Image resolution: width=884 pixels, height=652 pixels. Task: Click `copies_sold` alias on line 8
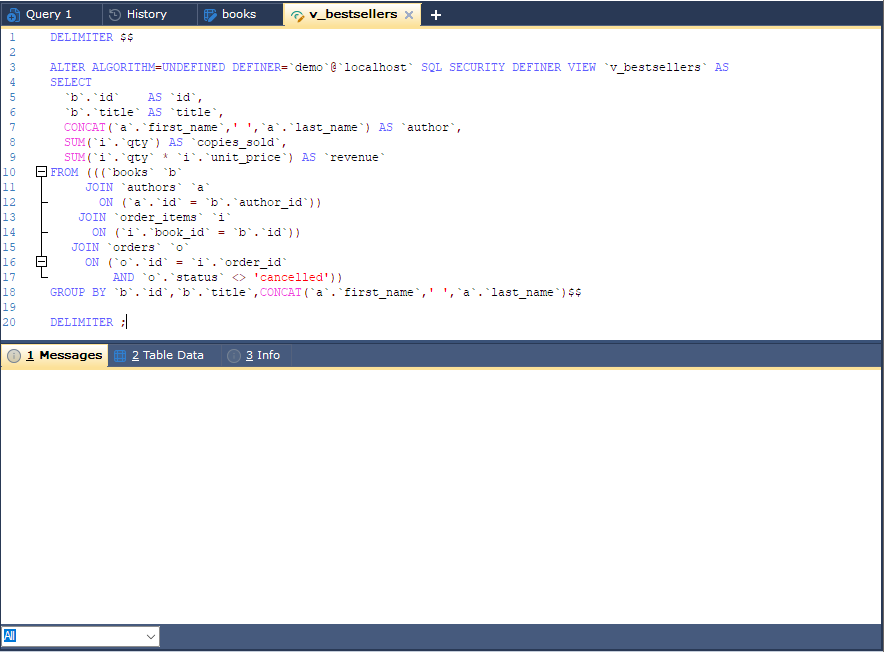[x=235, y=142]
